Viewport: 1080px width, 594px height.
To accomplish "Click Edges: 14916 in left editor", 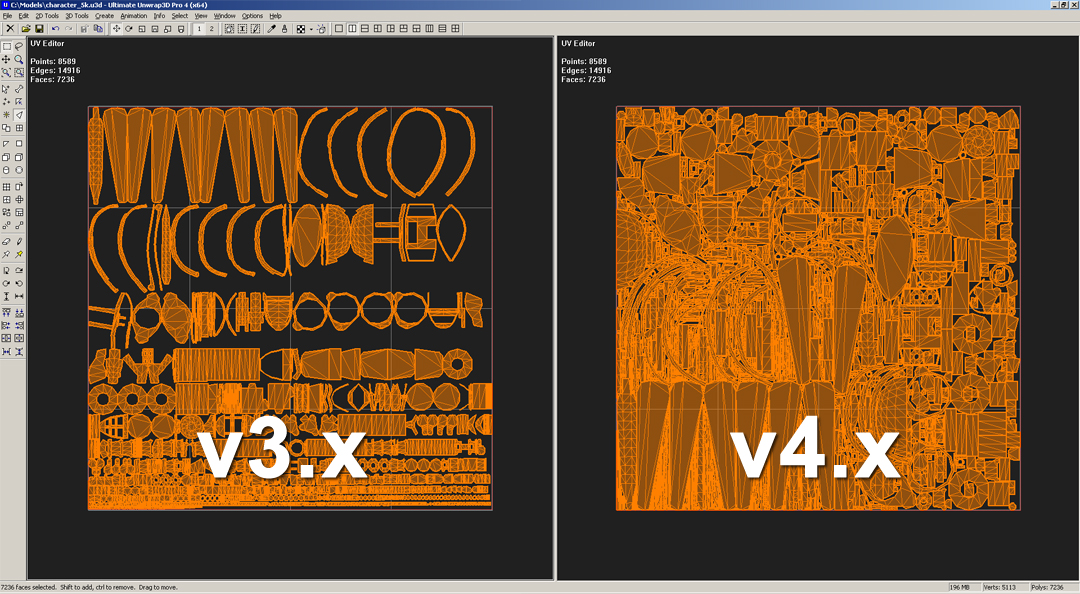I will click(55, 70).
